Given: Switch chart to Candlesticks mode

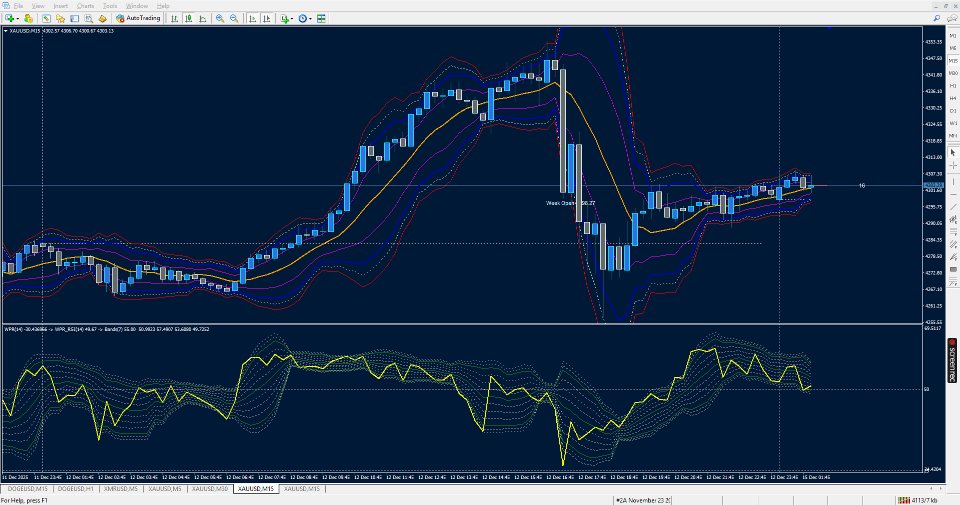Looking at the screenshot, I should tap(189, 18).
